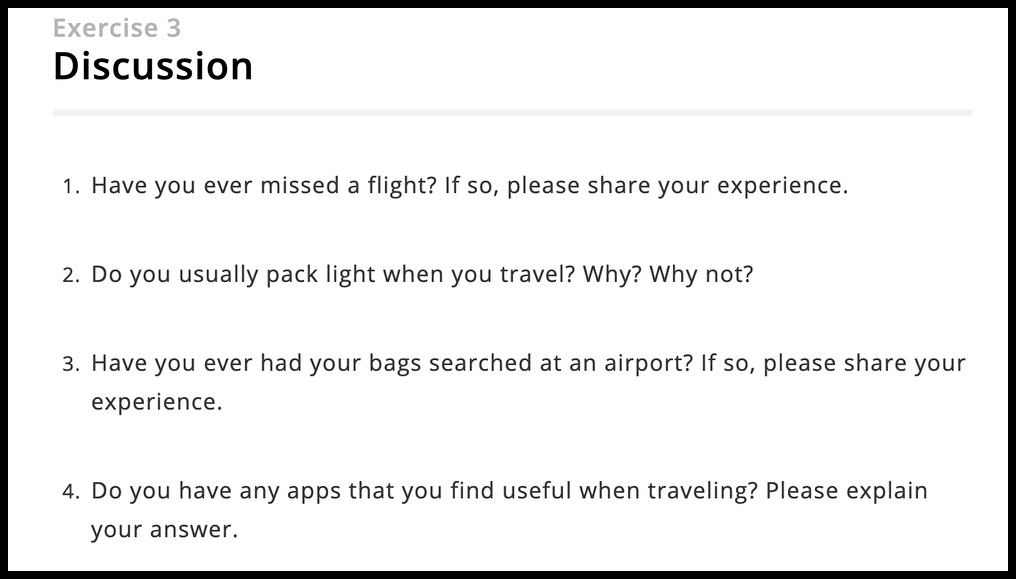Image resolution: width=1016 pixels, height=579 pixels.
Task: Click question 3 about bags searched at airport
Action: 528,382
